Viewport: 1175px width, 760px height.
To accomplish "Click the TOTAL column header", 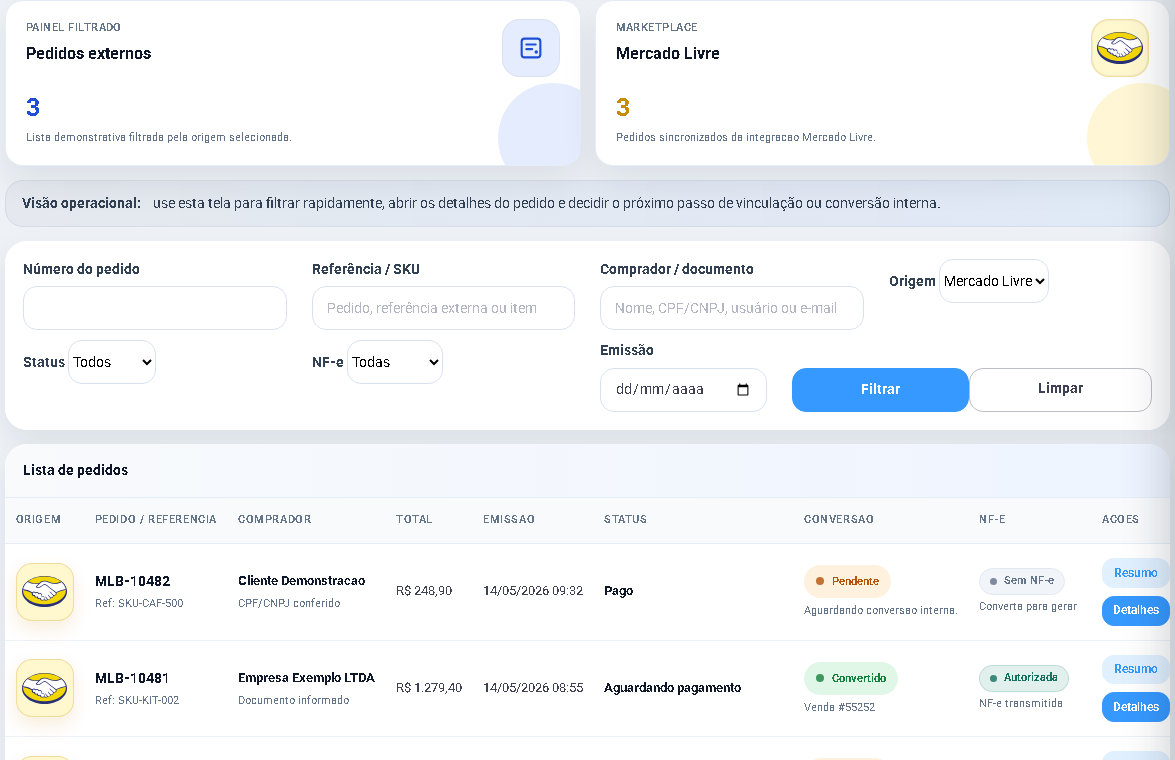I will (x=414, y=519).
